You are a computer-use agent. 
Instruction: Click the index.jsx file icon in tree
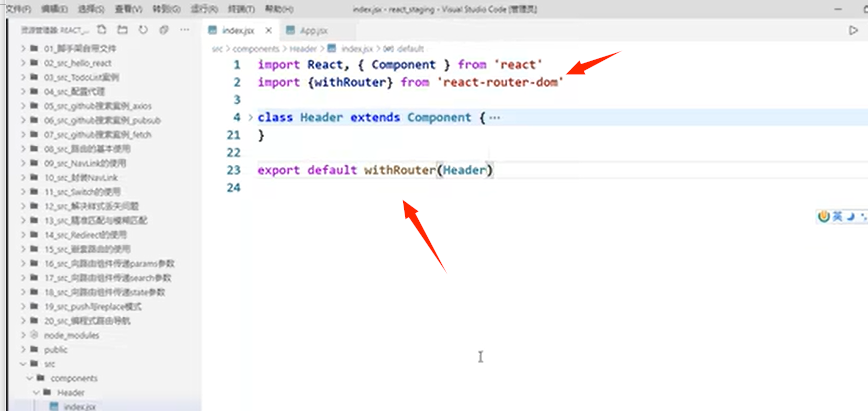(x=54, y=407)
